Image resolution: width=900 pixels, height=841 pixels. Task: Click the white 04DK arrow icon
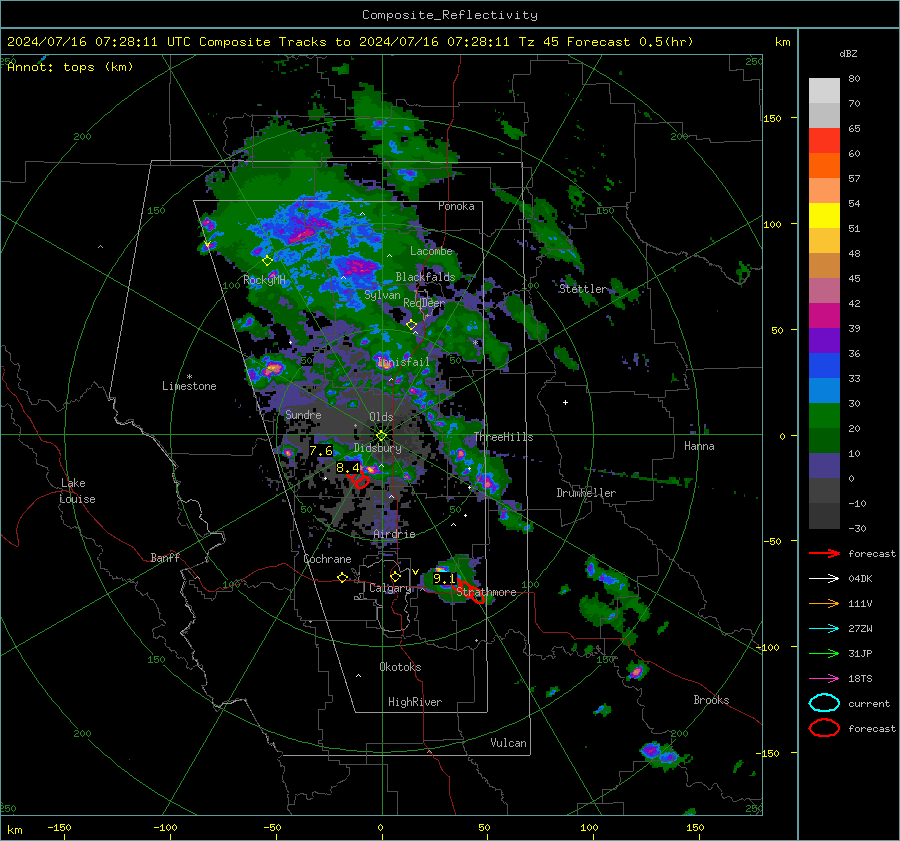click(824, 579)
